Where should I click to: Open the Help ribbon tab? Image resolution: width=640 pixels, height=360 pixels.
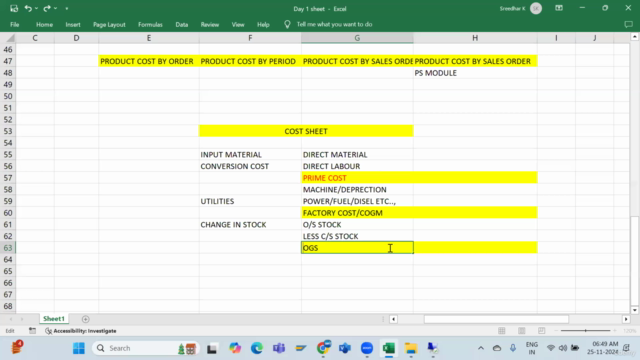coord(263,24)
